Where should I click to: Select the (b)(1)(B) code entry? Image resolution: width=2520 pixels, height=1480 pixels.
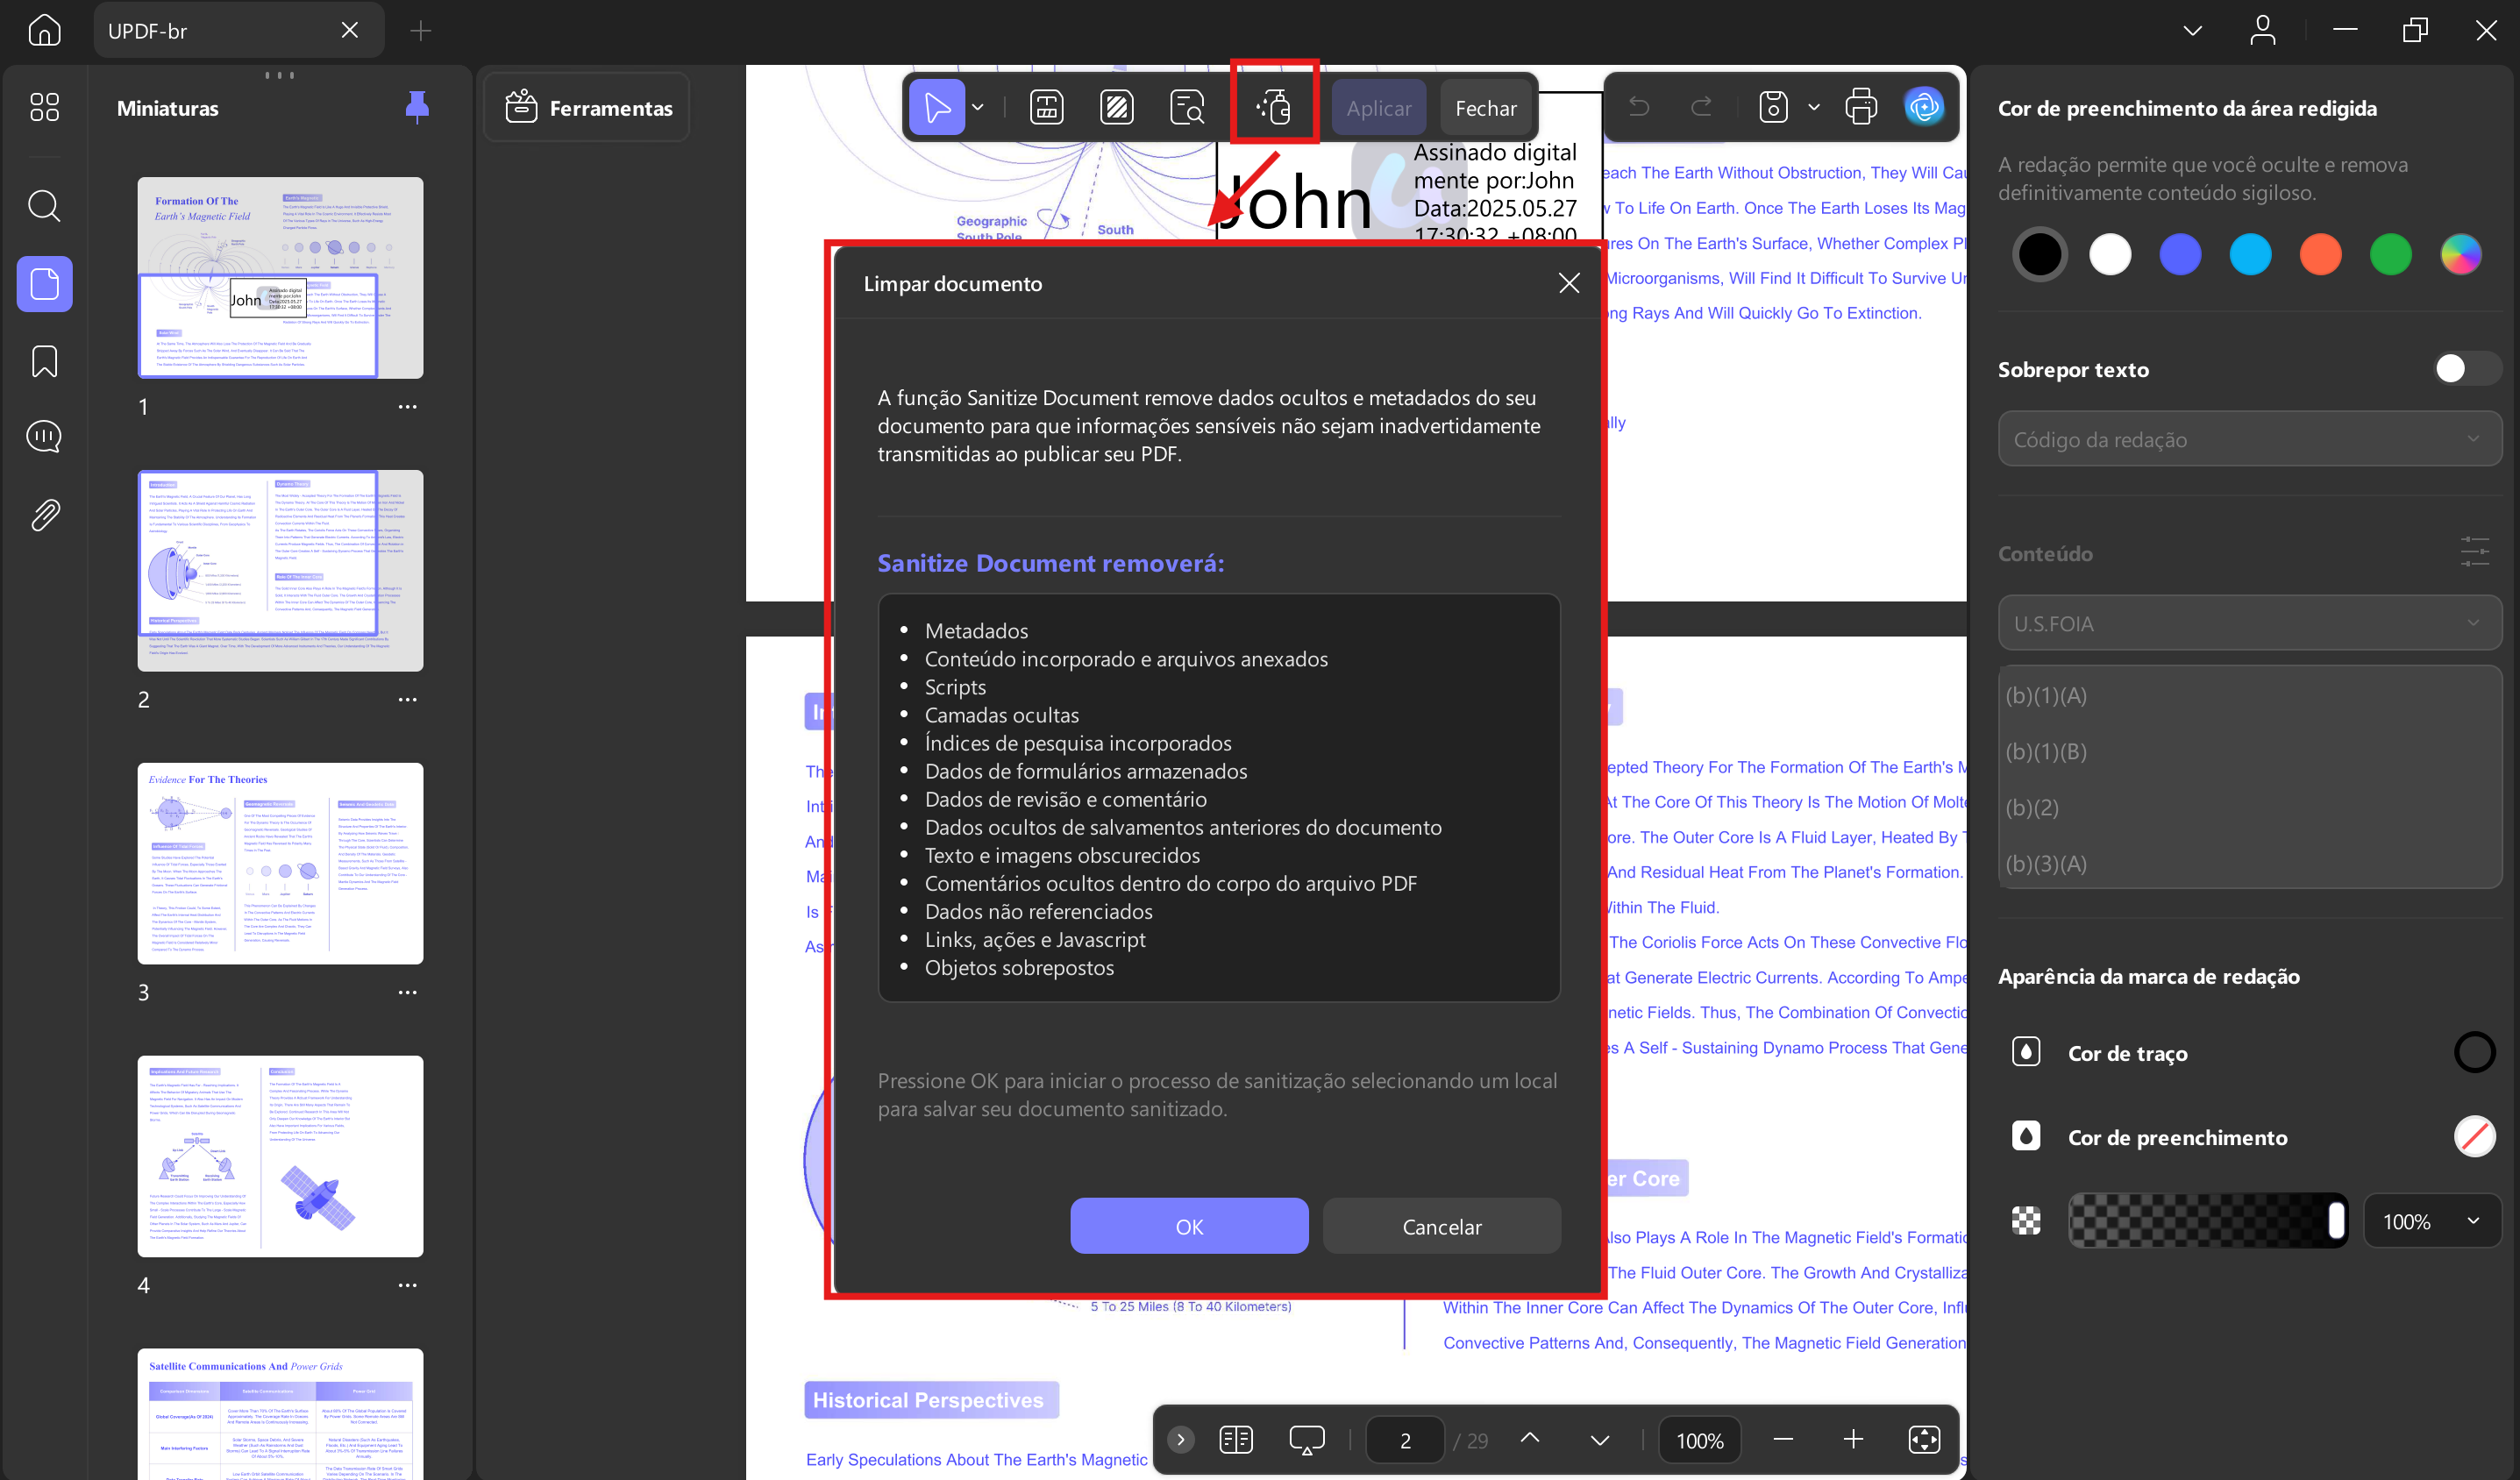2249,751
